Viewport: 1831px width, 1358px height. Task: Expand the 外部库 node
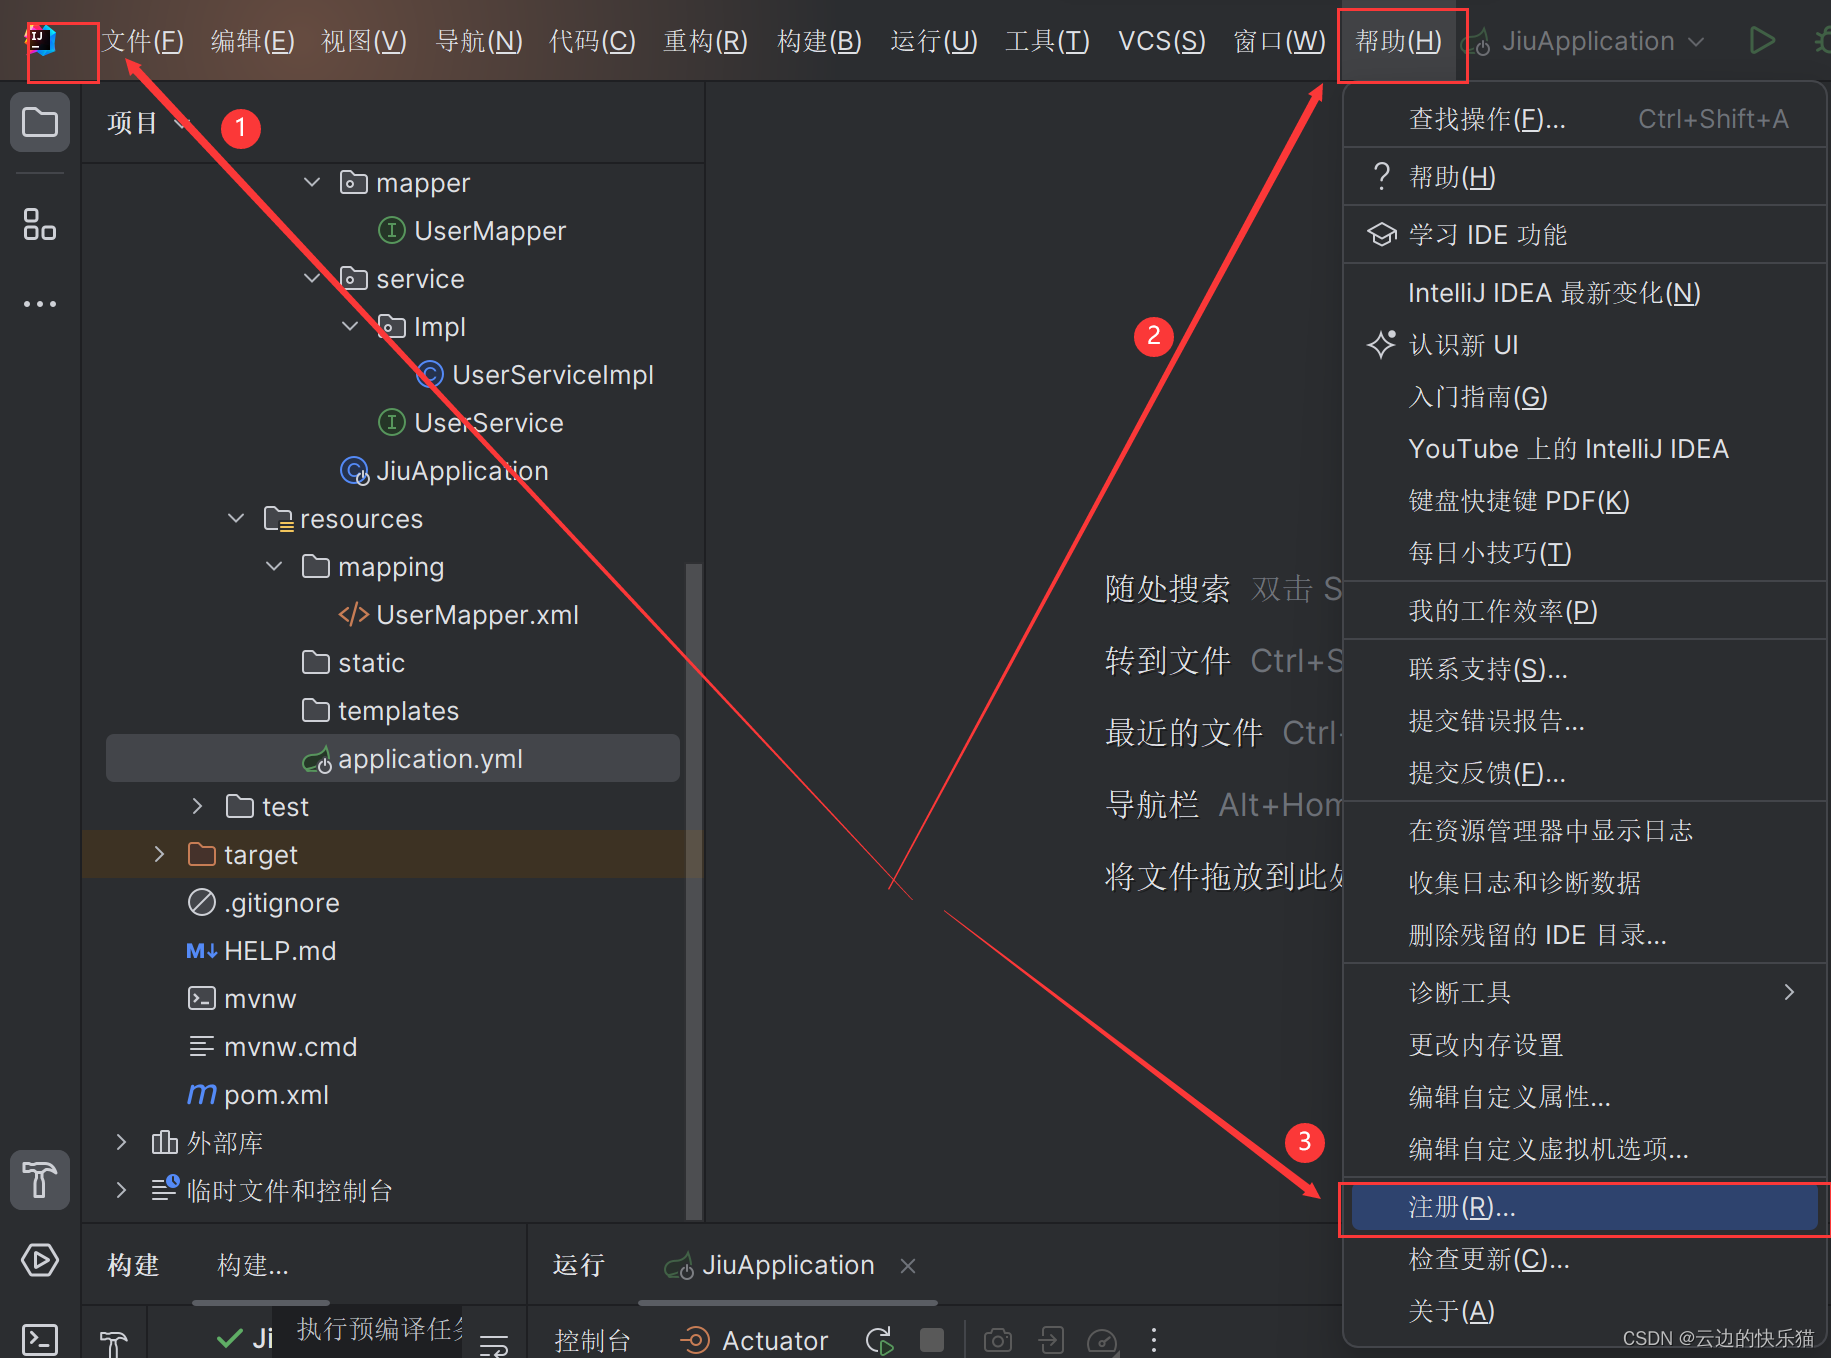pyautogui.click(x=121, y=1142)
